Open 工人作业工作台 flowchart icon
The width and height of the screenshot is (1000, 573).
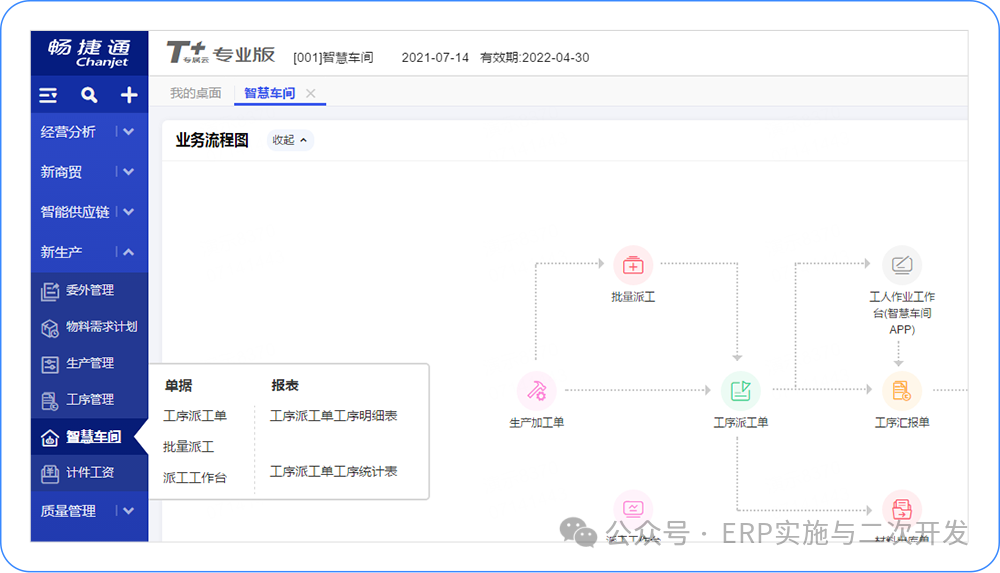pyautogui.click(x=901, y=265)
